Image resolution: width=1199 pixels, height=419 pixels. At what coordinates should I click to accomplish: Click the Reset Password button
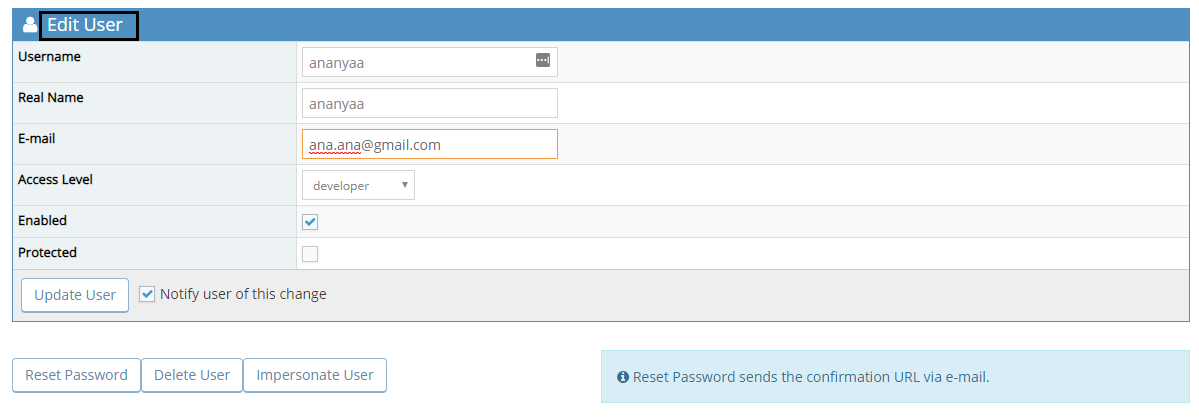coord(76,375)
